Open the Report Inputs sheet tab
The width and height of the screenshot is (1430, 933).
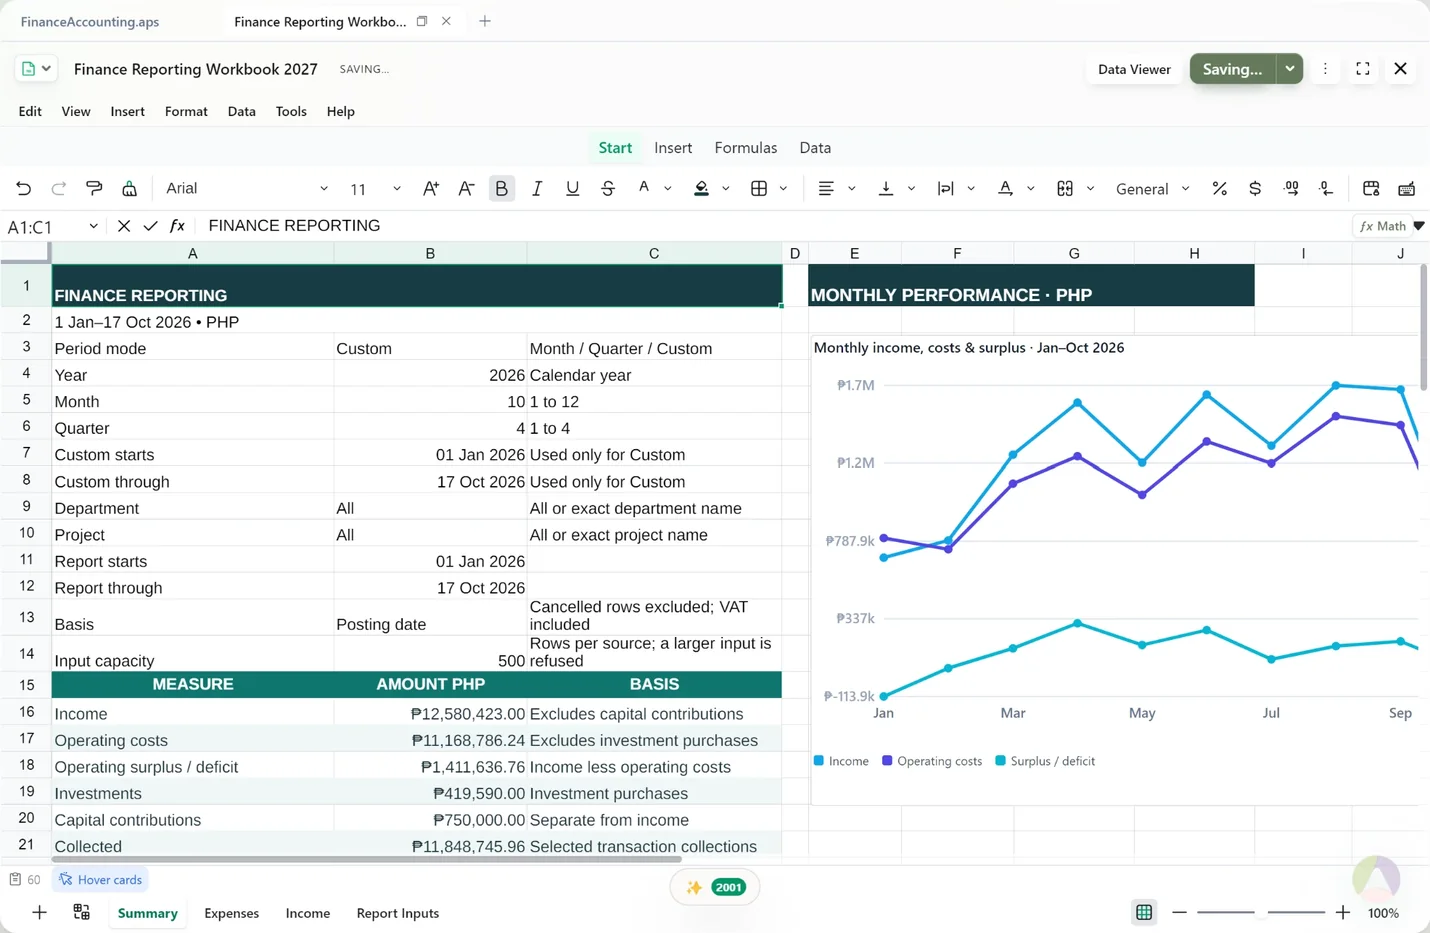[398, 913]
